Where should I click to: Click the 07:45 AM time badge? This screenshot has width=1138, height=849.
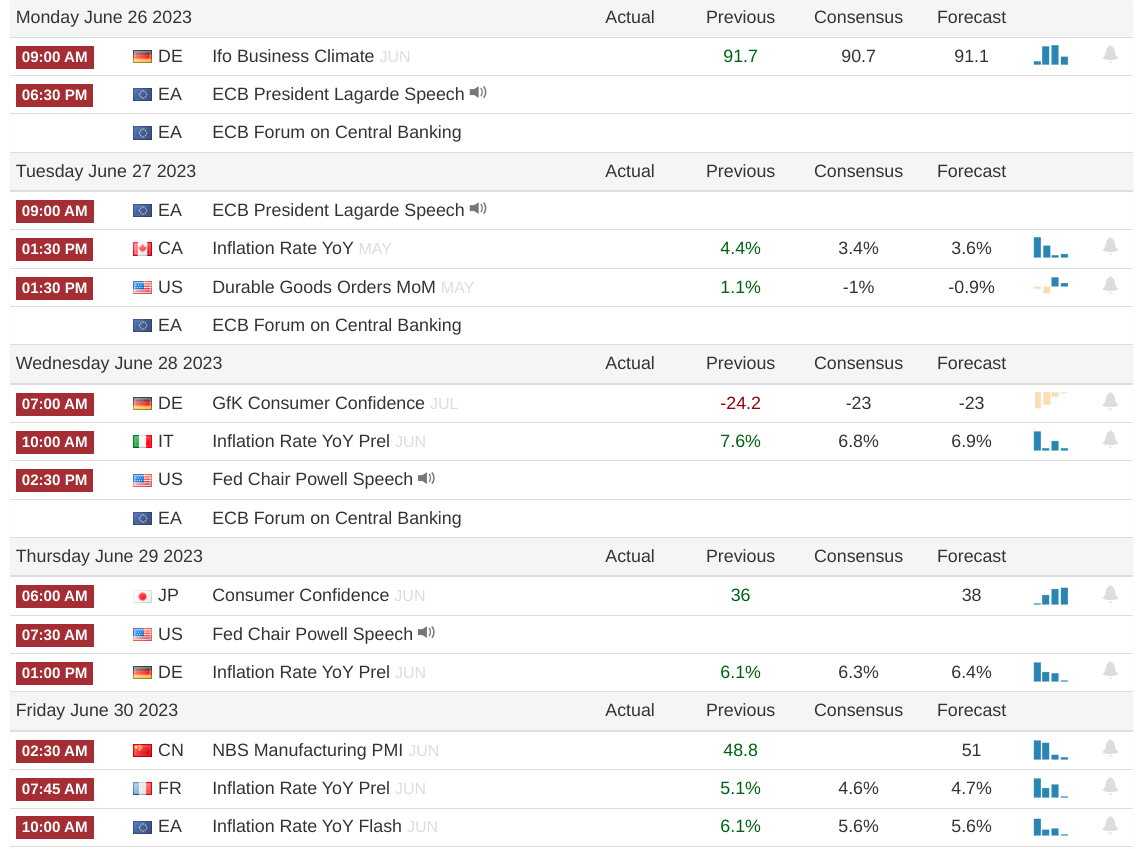click(54, 789)
